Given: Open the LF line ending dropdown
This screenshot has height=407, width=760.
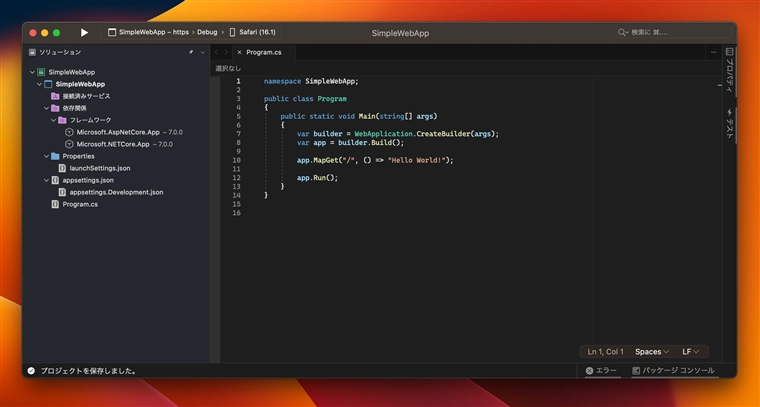Looking at the screenshot, I should coord(691,352).
